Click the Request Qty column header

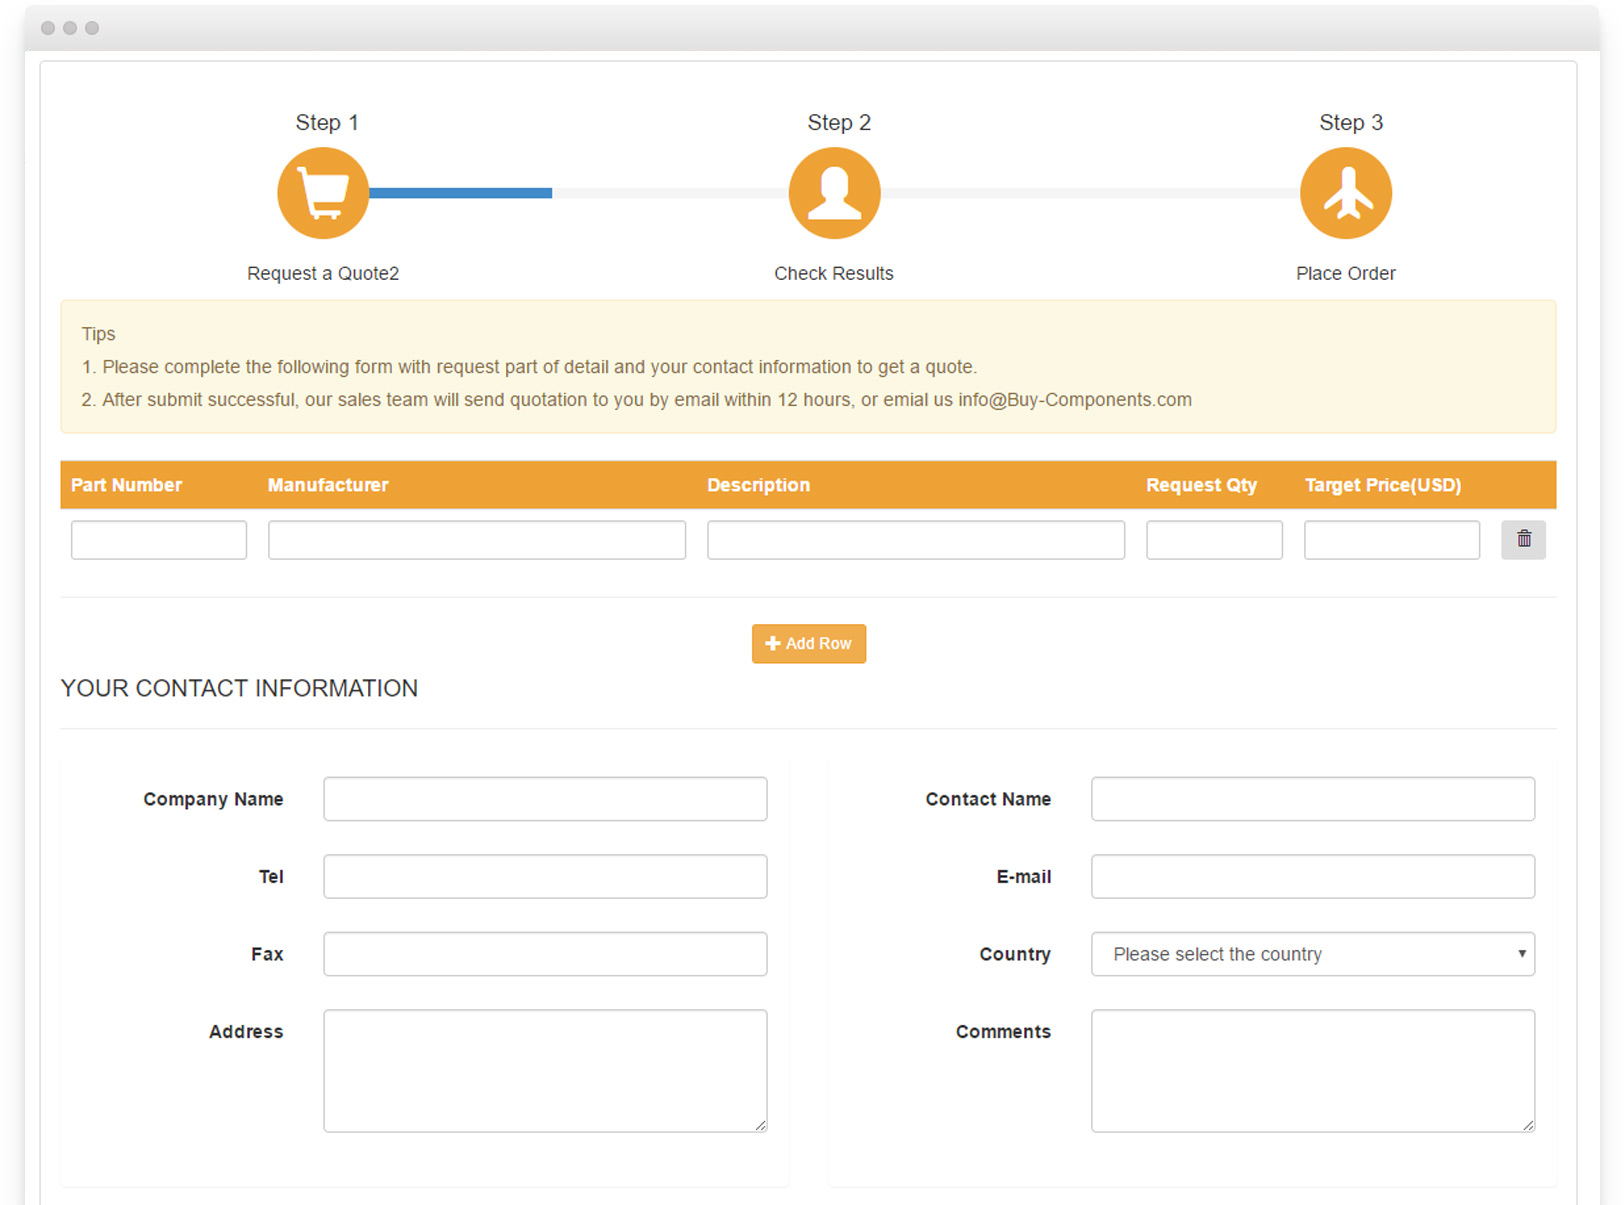[1201, 485]
